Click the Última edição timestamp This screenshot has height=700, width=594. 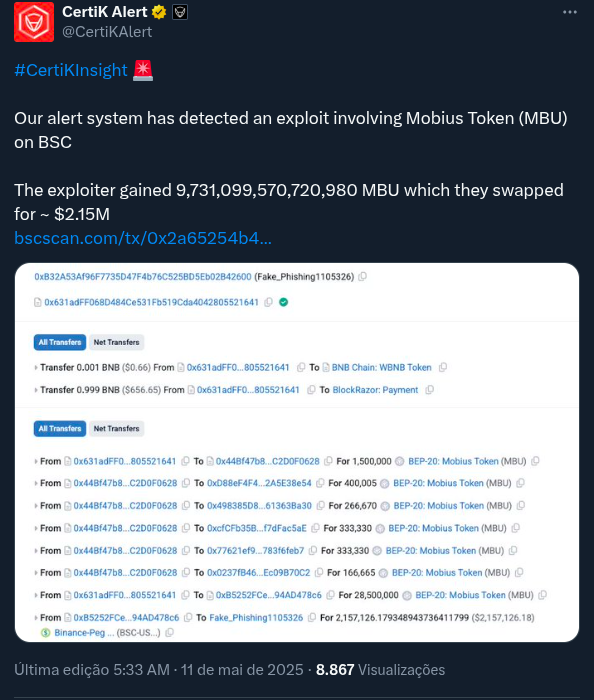[159, 670]
